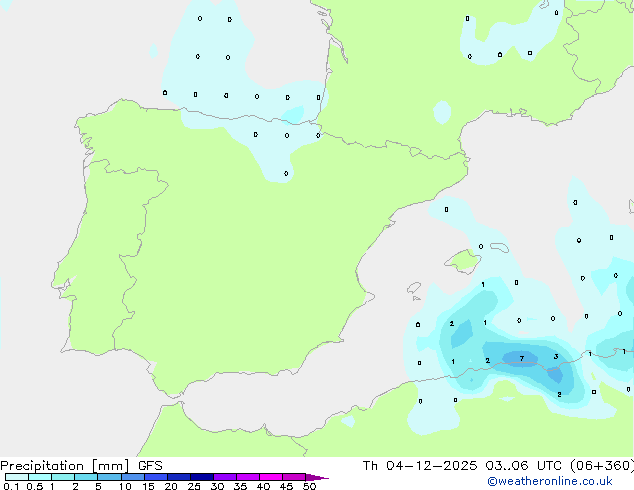634x490 pixels.
Task: Pick the 15–20 mm legend swatch
Action: 156,477
